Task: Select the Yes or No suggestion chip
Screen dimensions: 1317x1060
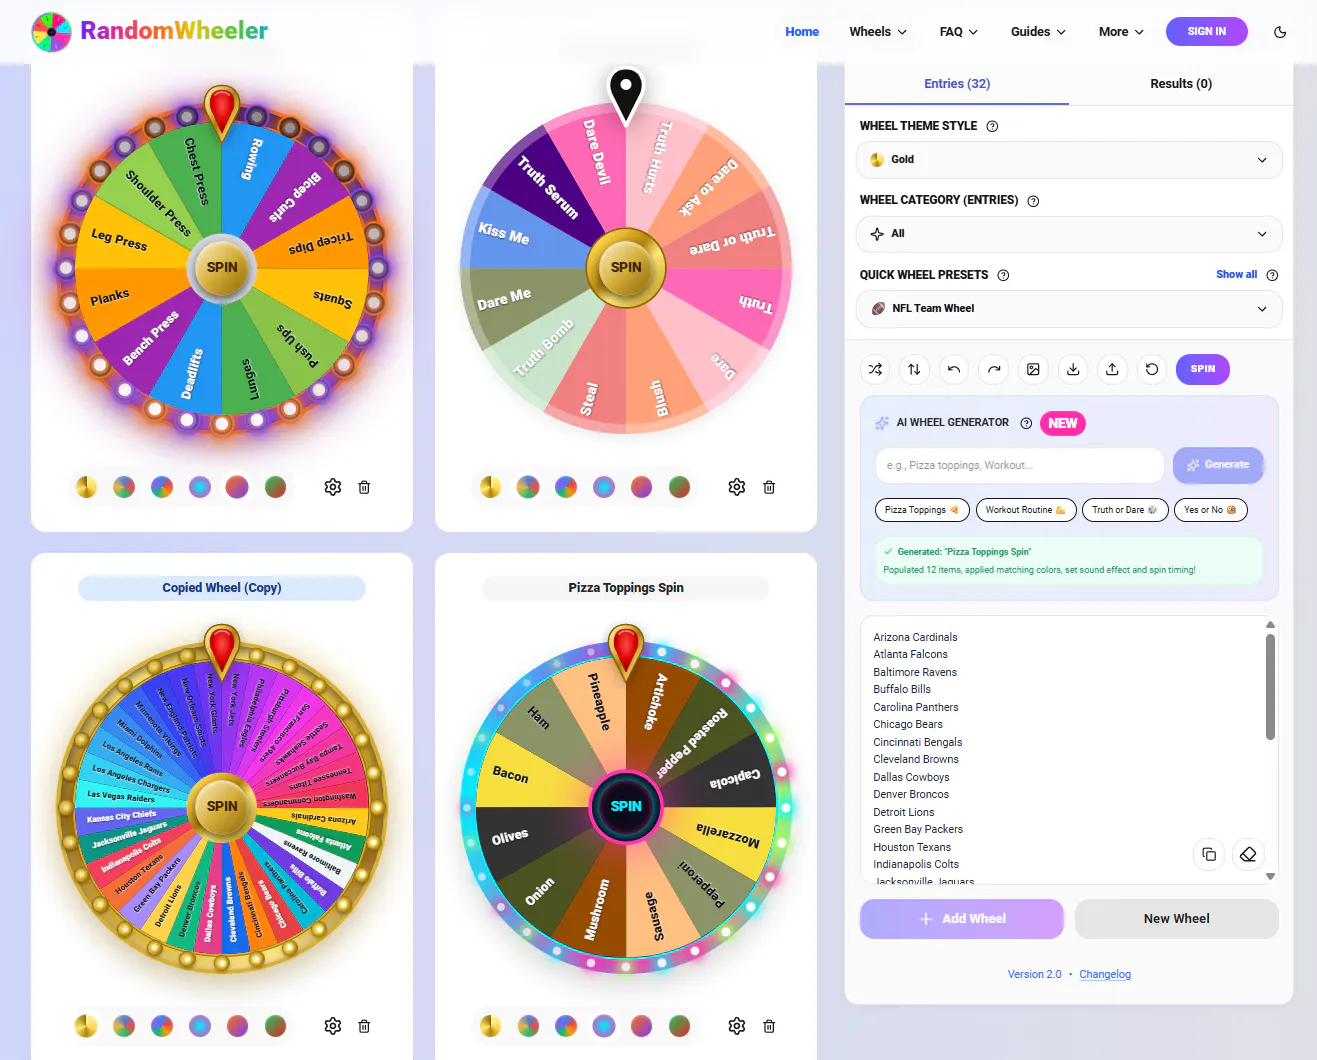Action: (1210, 510)
